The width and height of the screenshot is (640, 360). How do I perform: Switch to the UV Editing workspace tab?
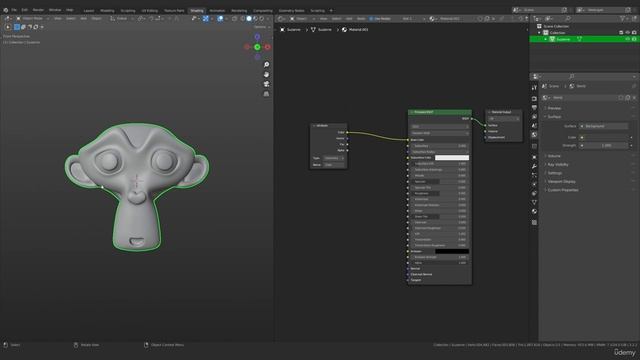(x=149, y=11)
